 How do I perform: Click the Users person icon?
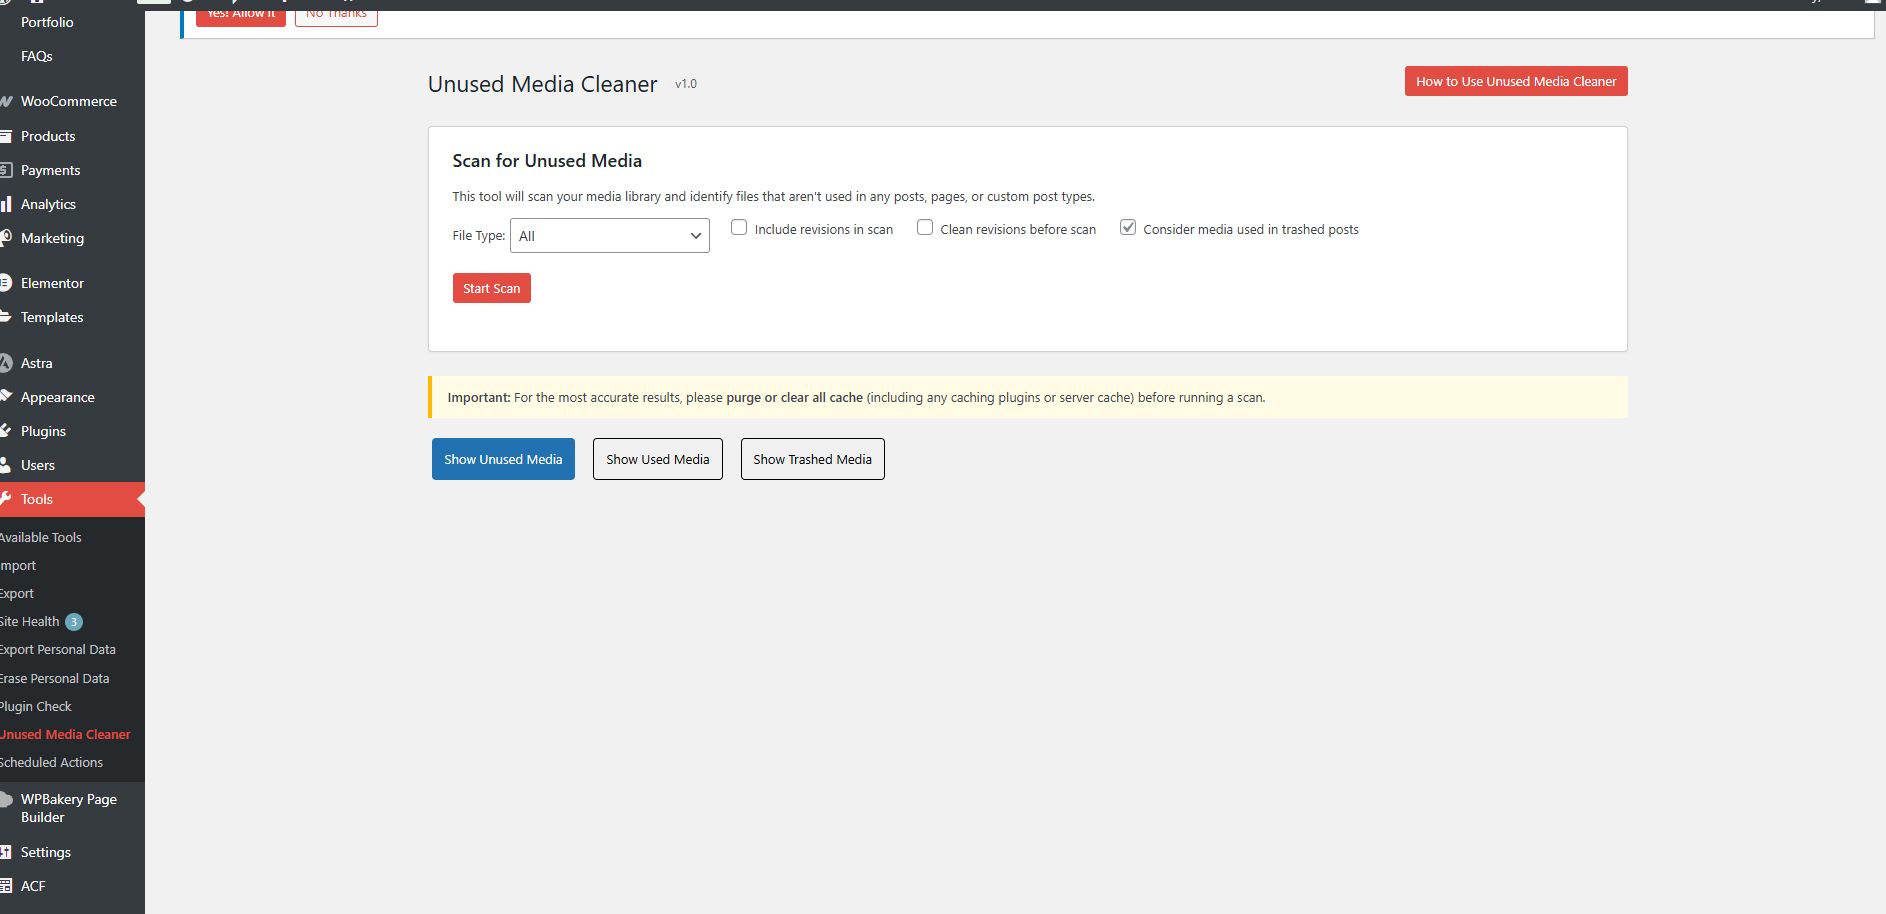(6, 465)
